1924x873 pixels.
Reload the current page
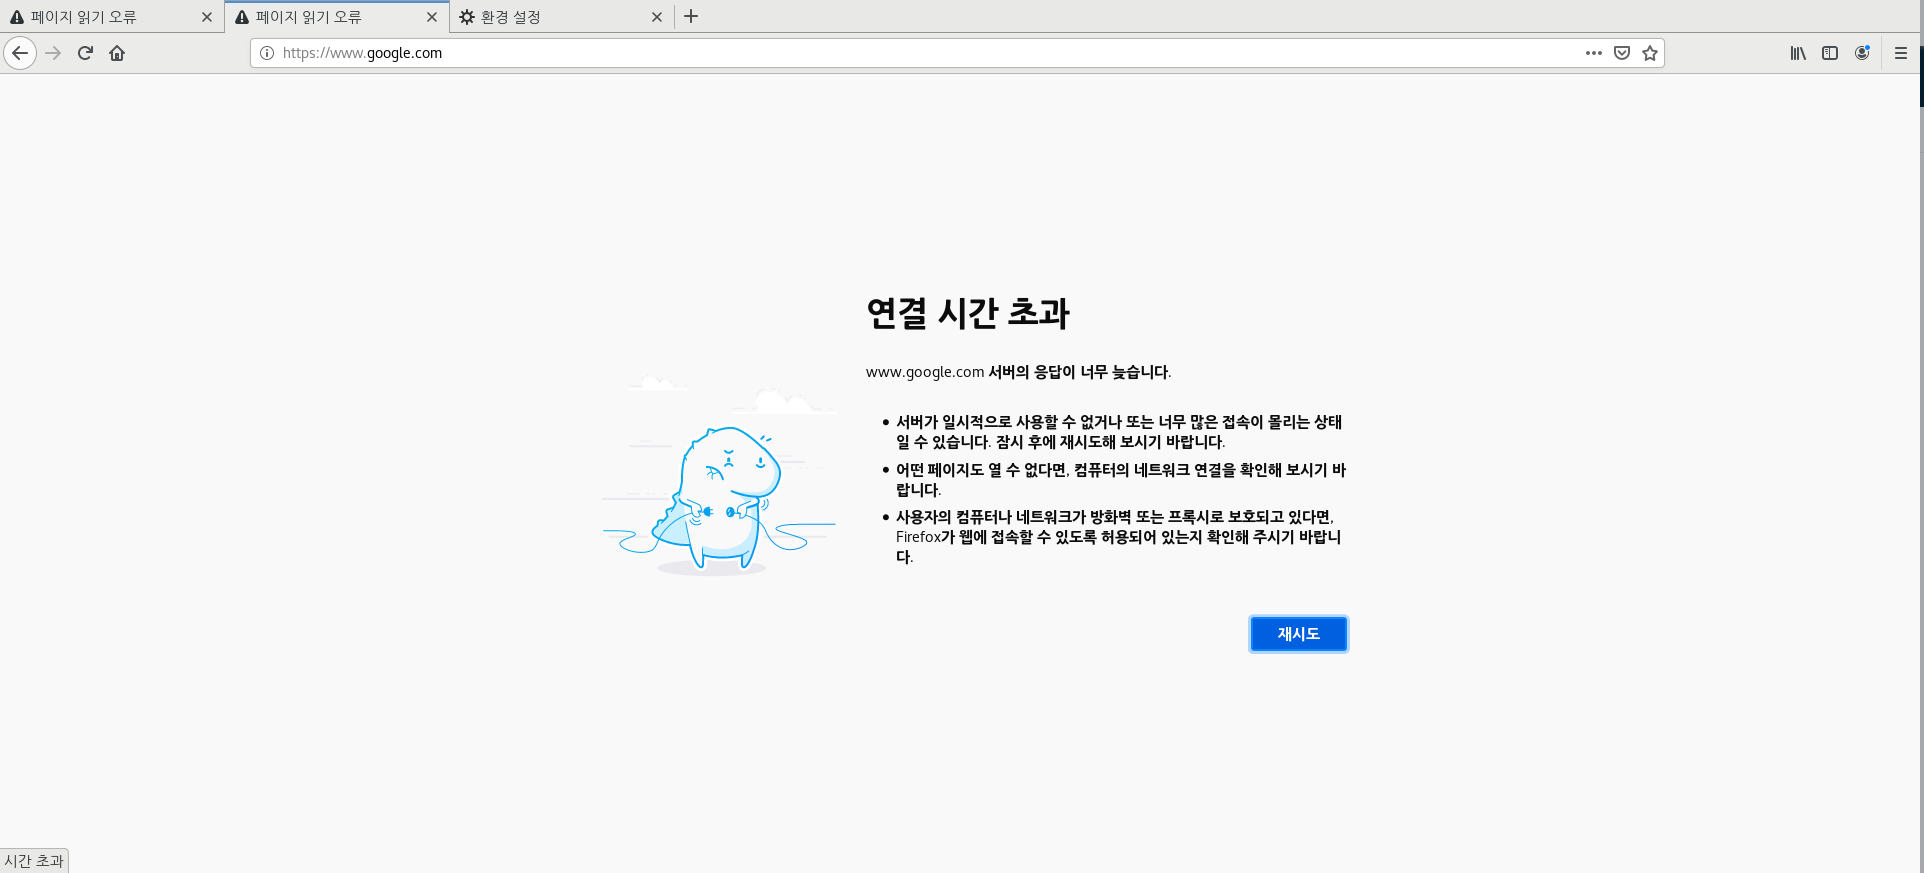point(85,53)
